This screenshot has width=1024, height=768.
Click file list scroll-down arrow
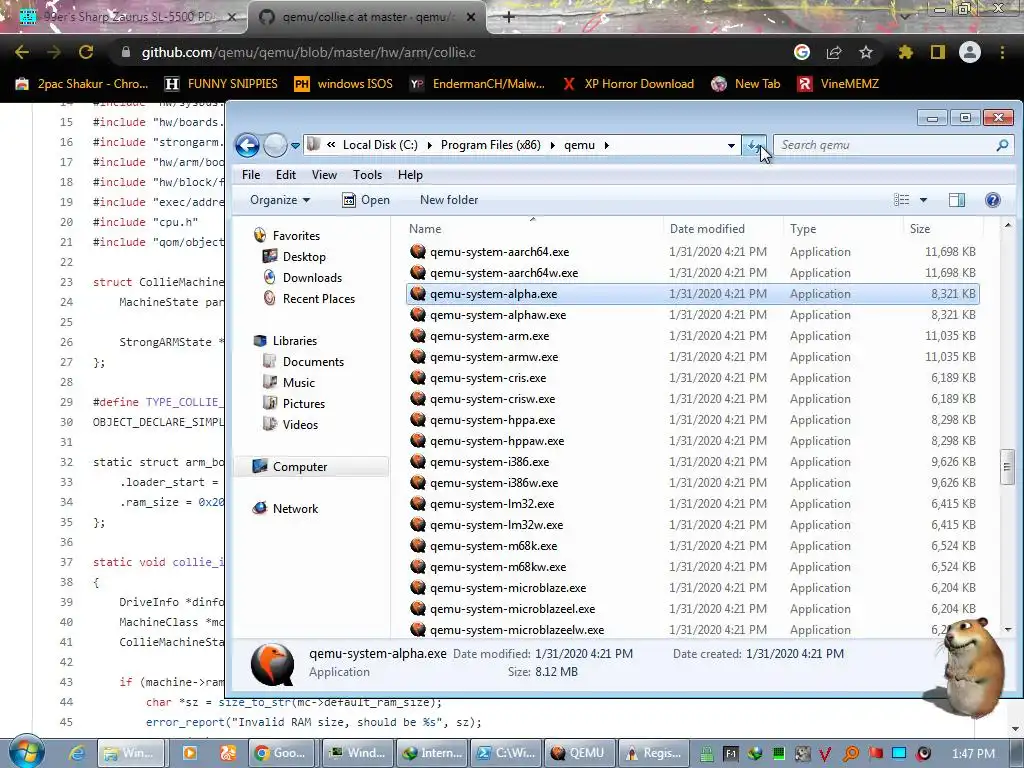tap(1007, 630)
